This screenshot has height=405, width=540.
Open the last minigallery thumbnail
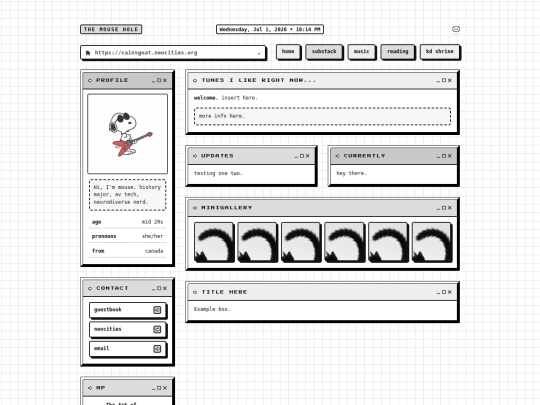pyautogui.click(x=432, y=242)
